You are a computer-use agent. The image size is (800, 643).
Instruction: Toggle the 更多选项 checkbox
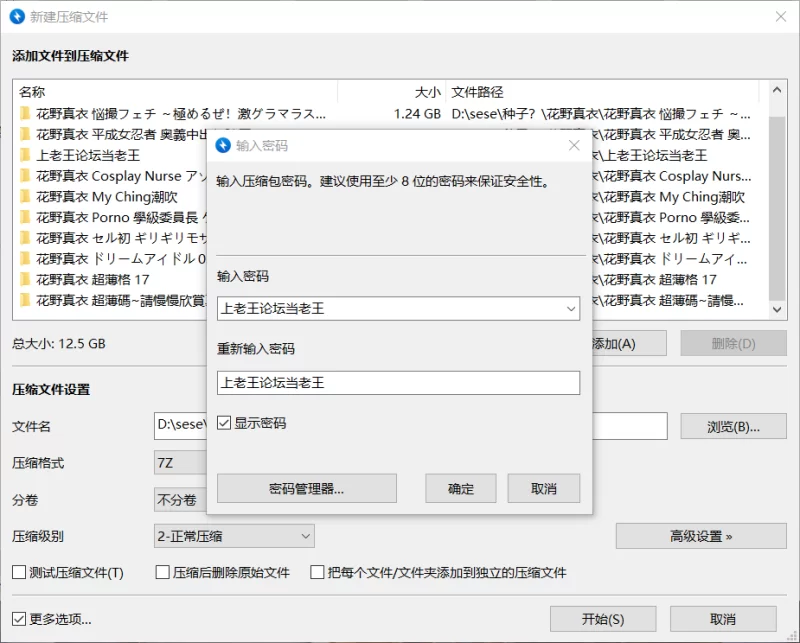pyautogui.click(x=19, y=618)
